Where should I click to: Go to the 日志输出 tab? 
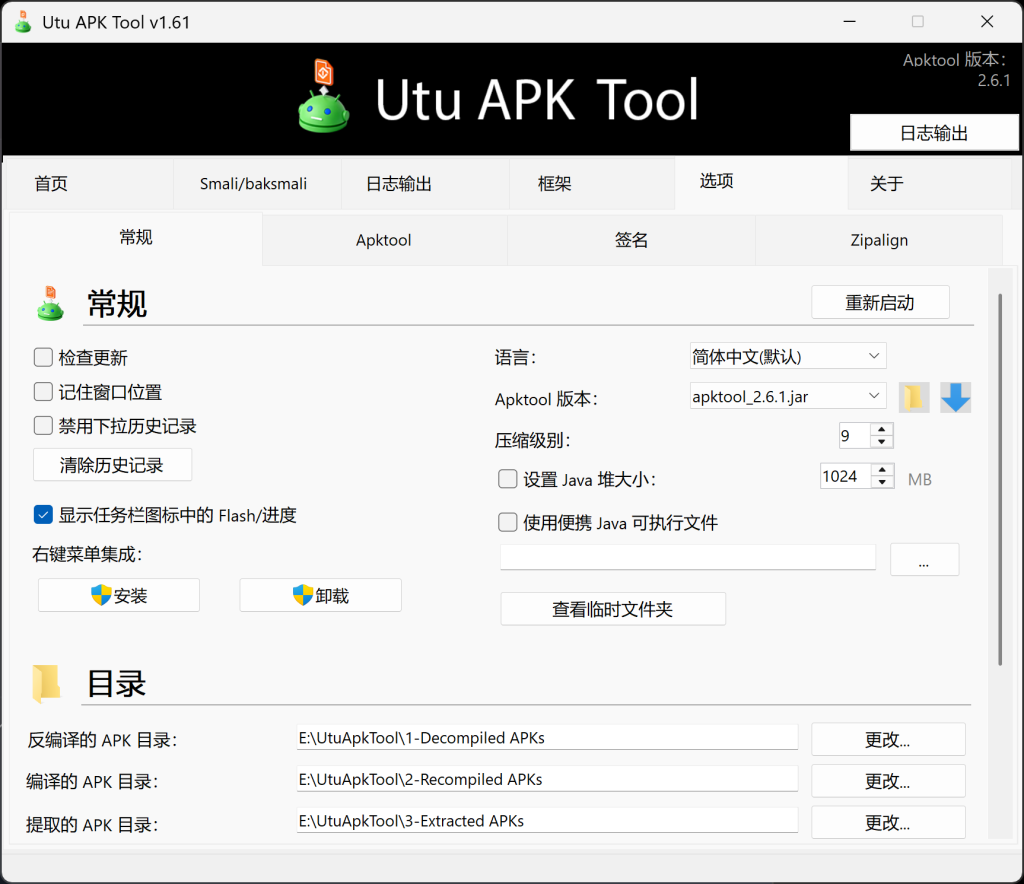click(x=425, y=183)
